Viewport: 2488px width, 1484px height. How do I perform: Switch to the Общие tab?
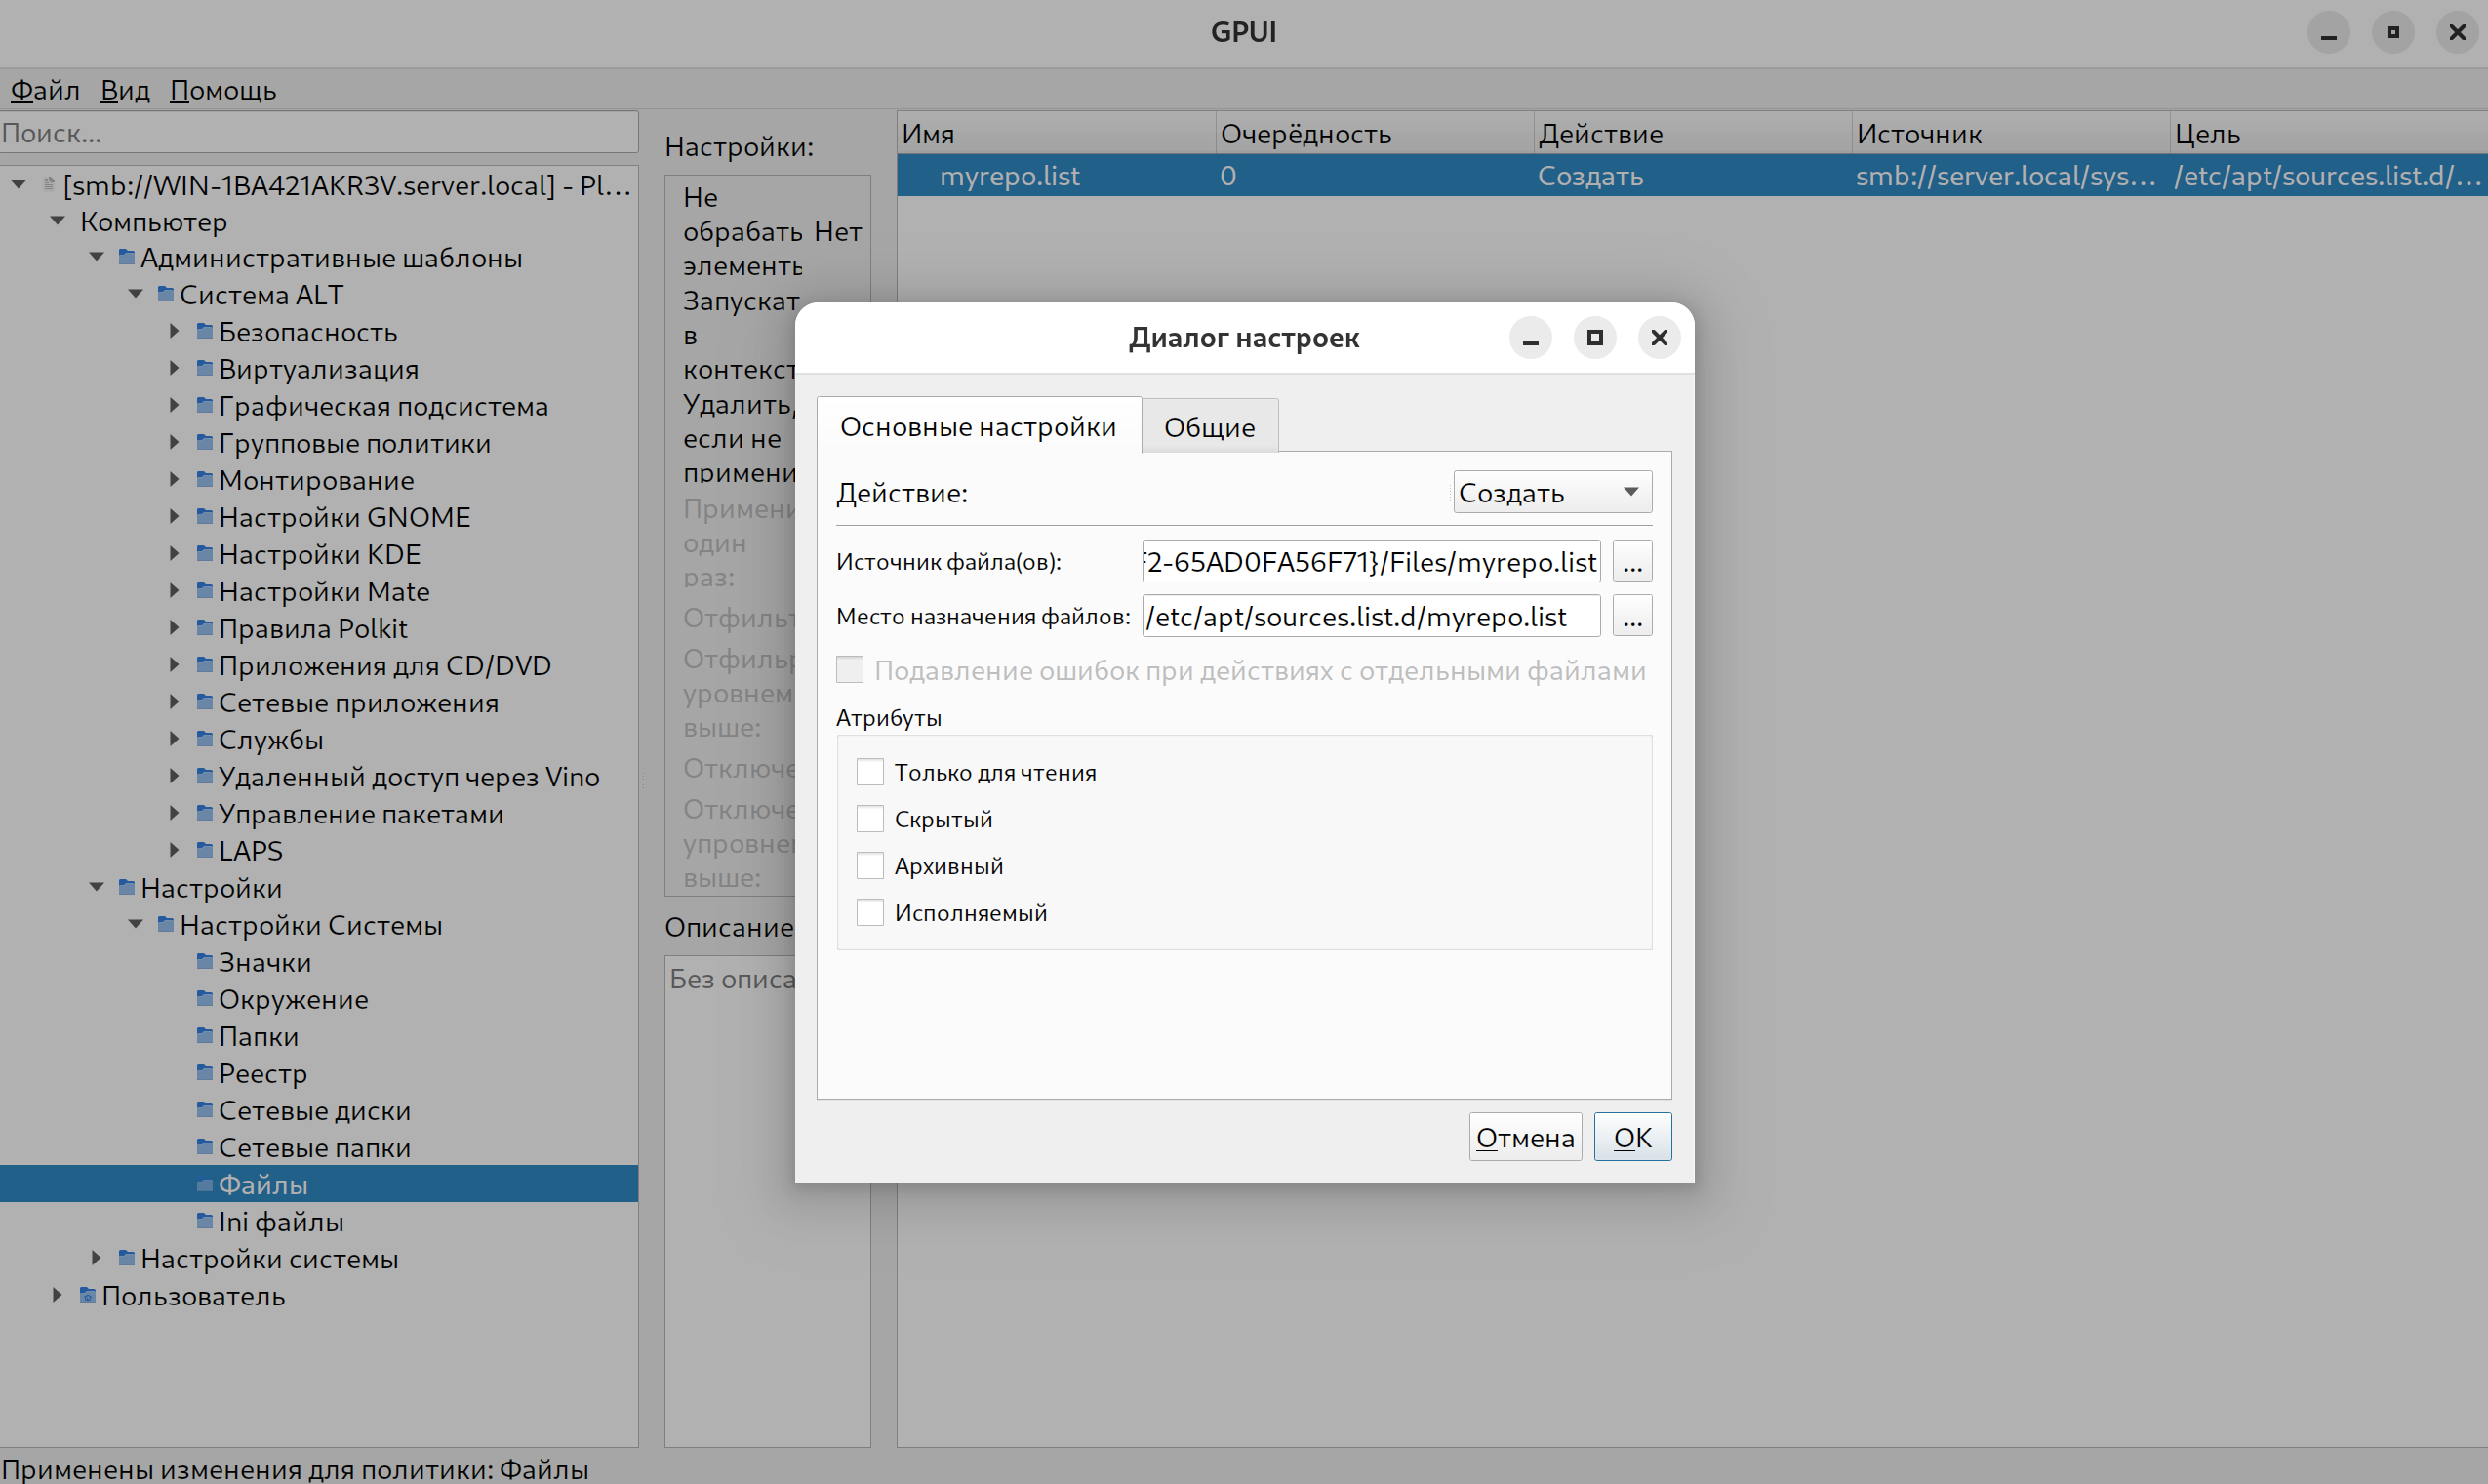point(1209,427)
